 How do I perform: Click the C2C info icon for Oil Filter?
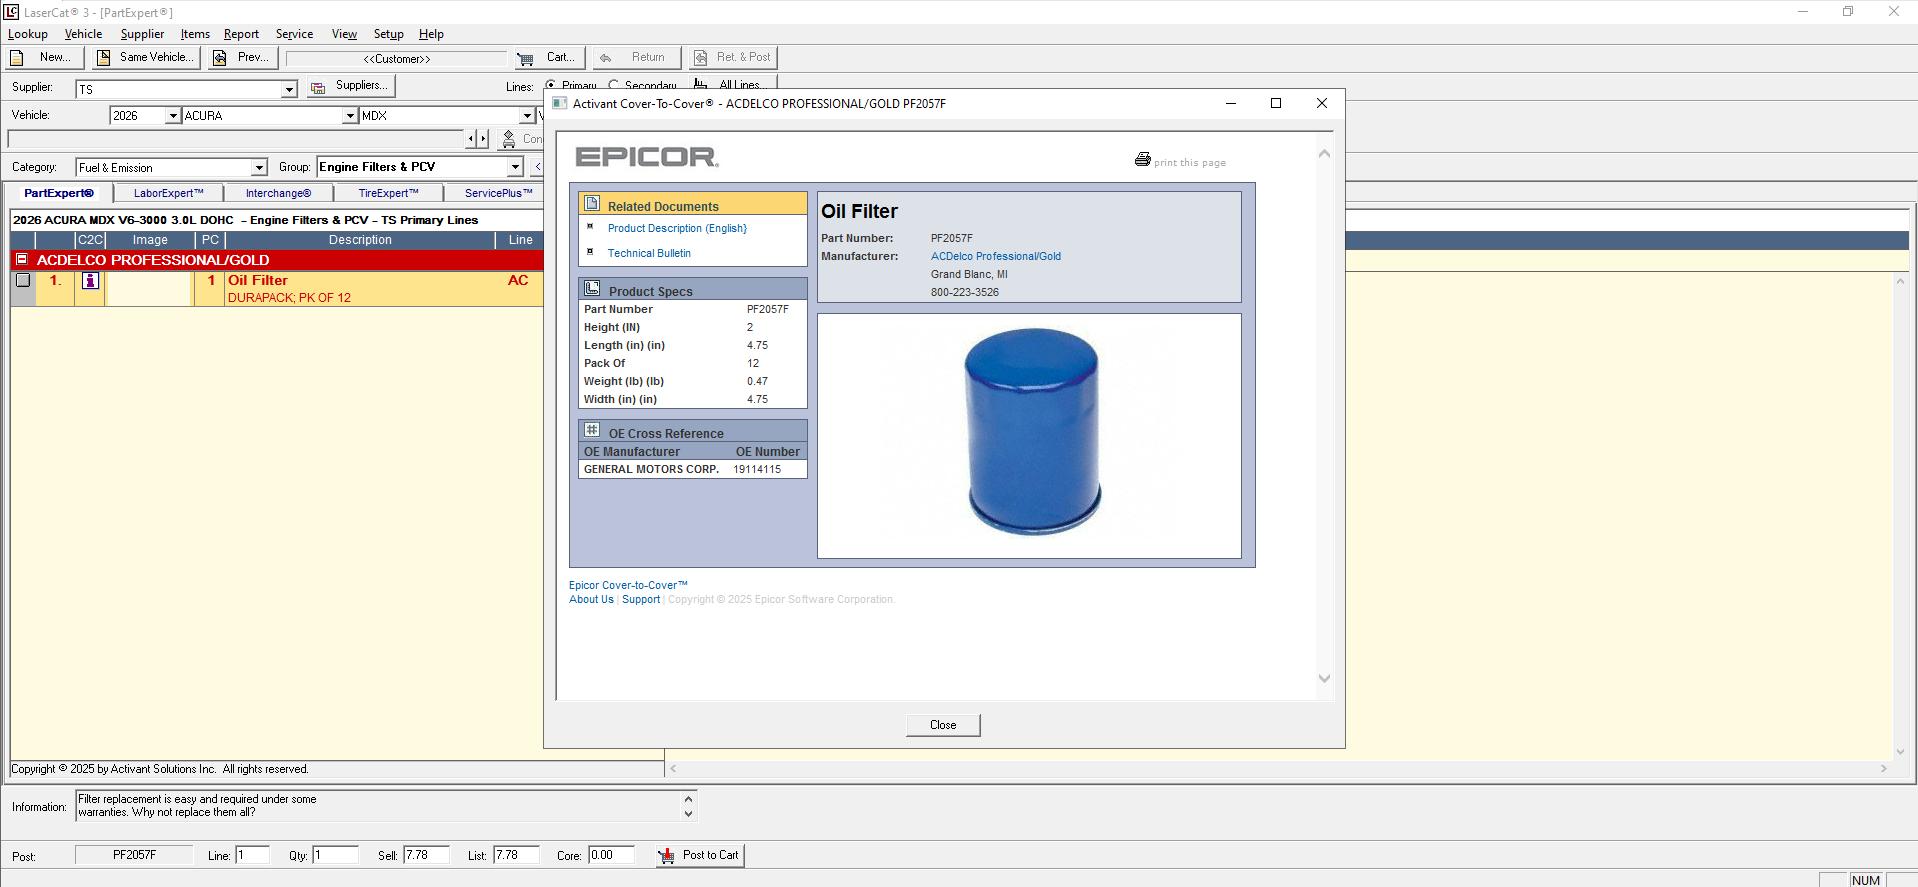pyautogui.click(x=90, y=281)
